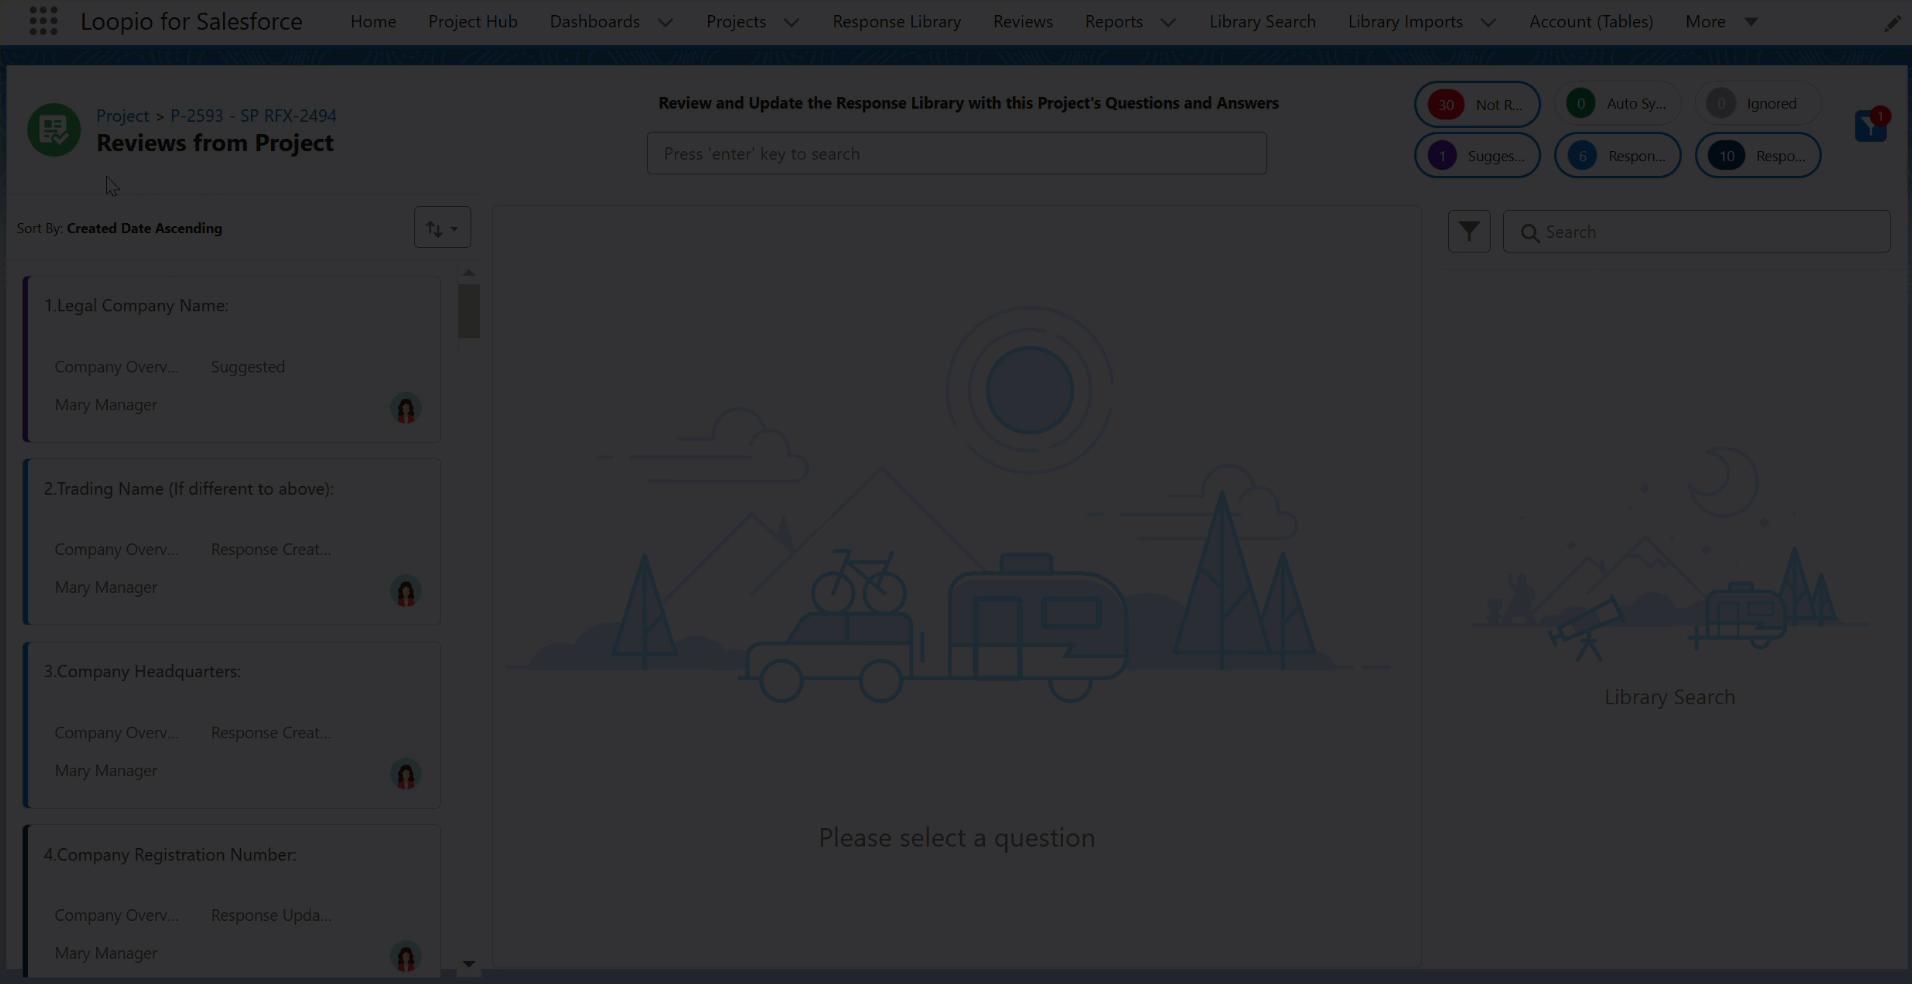Click Response Creat... status on Trading Name card
This screenshot has width=1912, height=984.
click(x=271, y=550)
